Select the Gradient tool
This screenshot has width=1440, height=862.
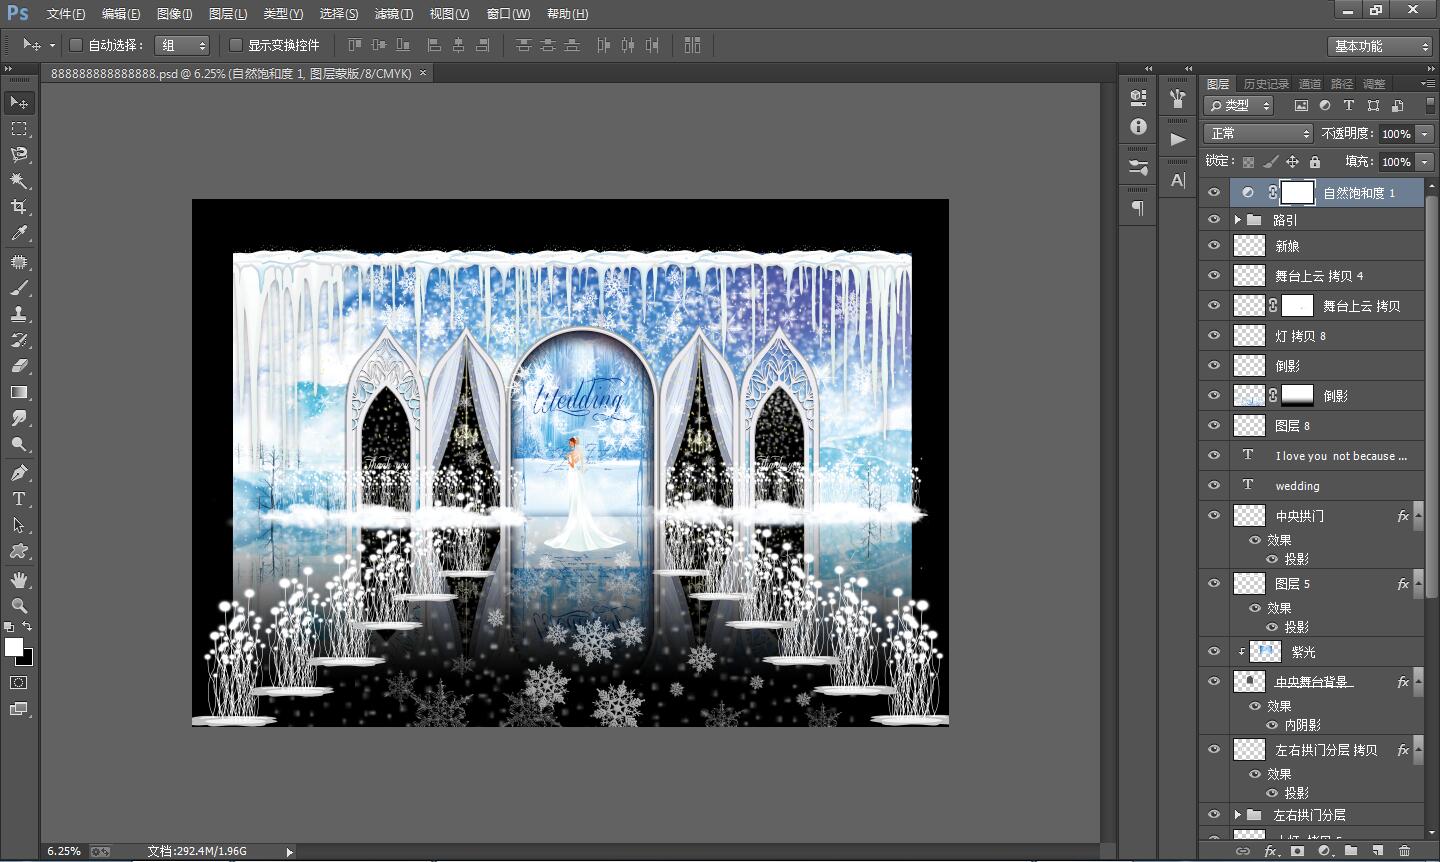pos(19,392)
